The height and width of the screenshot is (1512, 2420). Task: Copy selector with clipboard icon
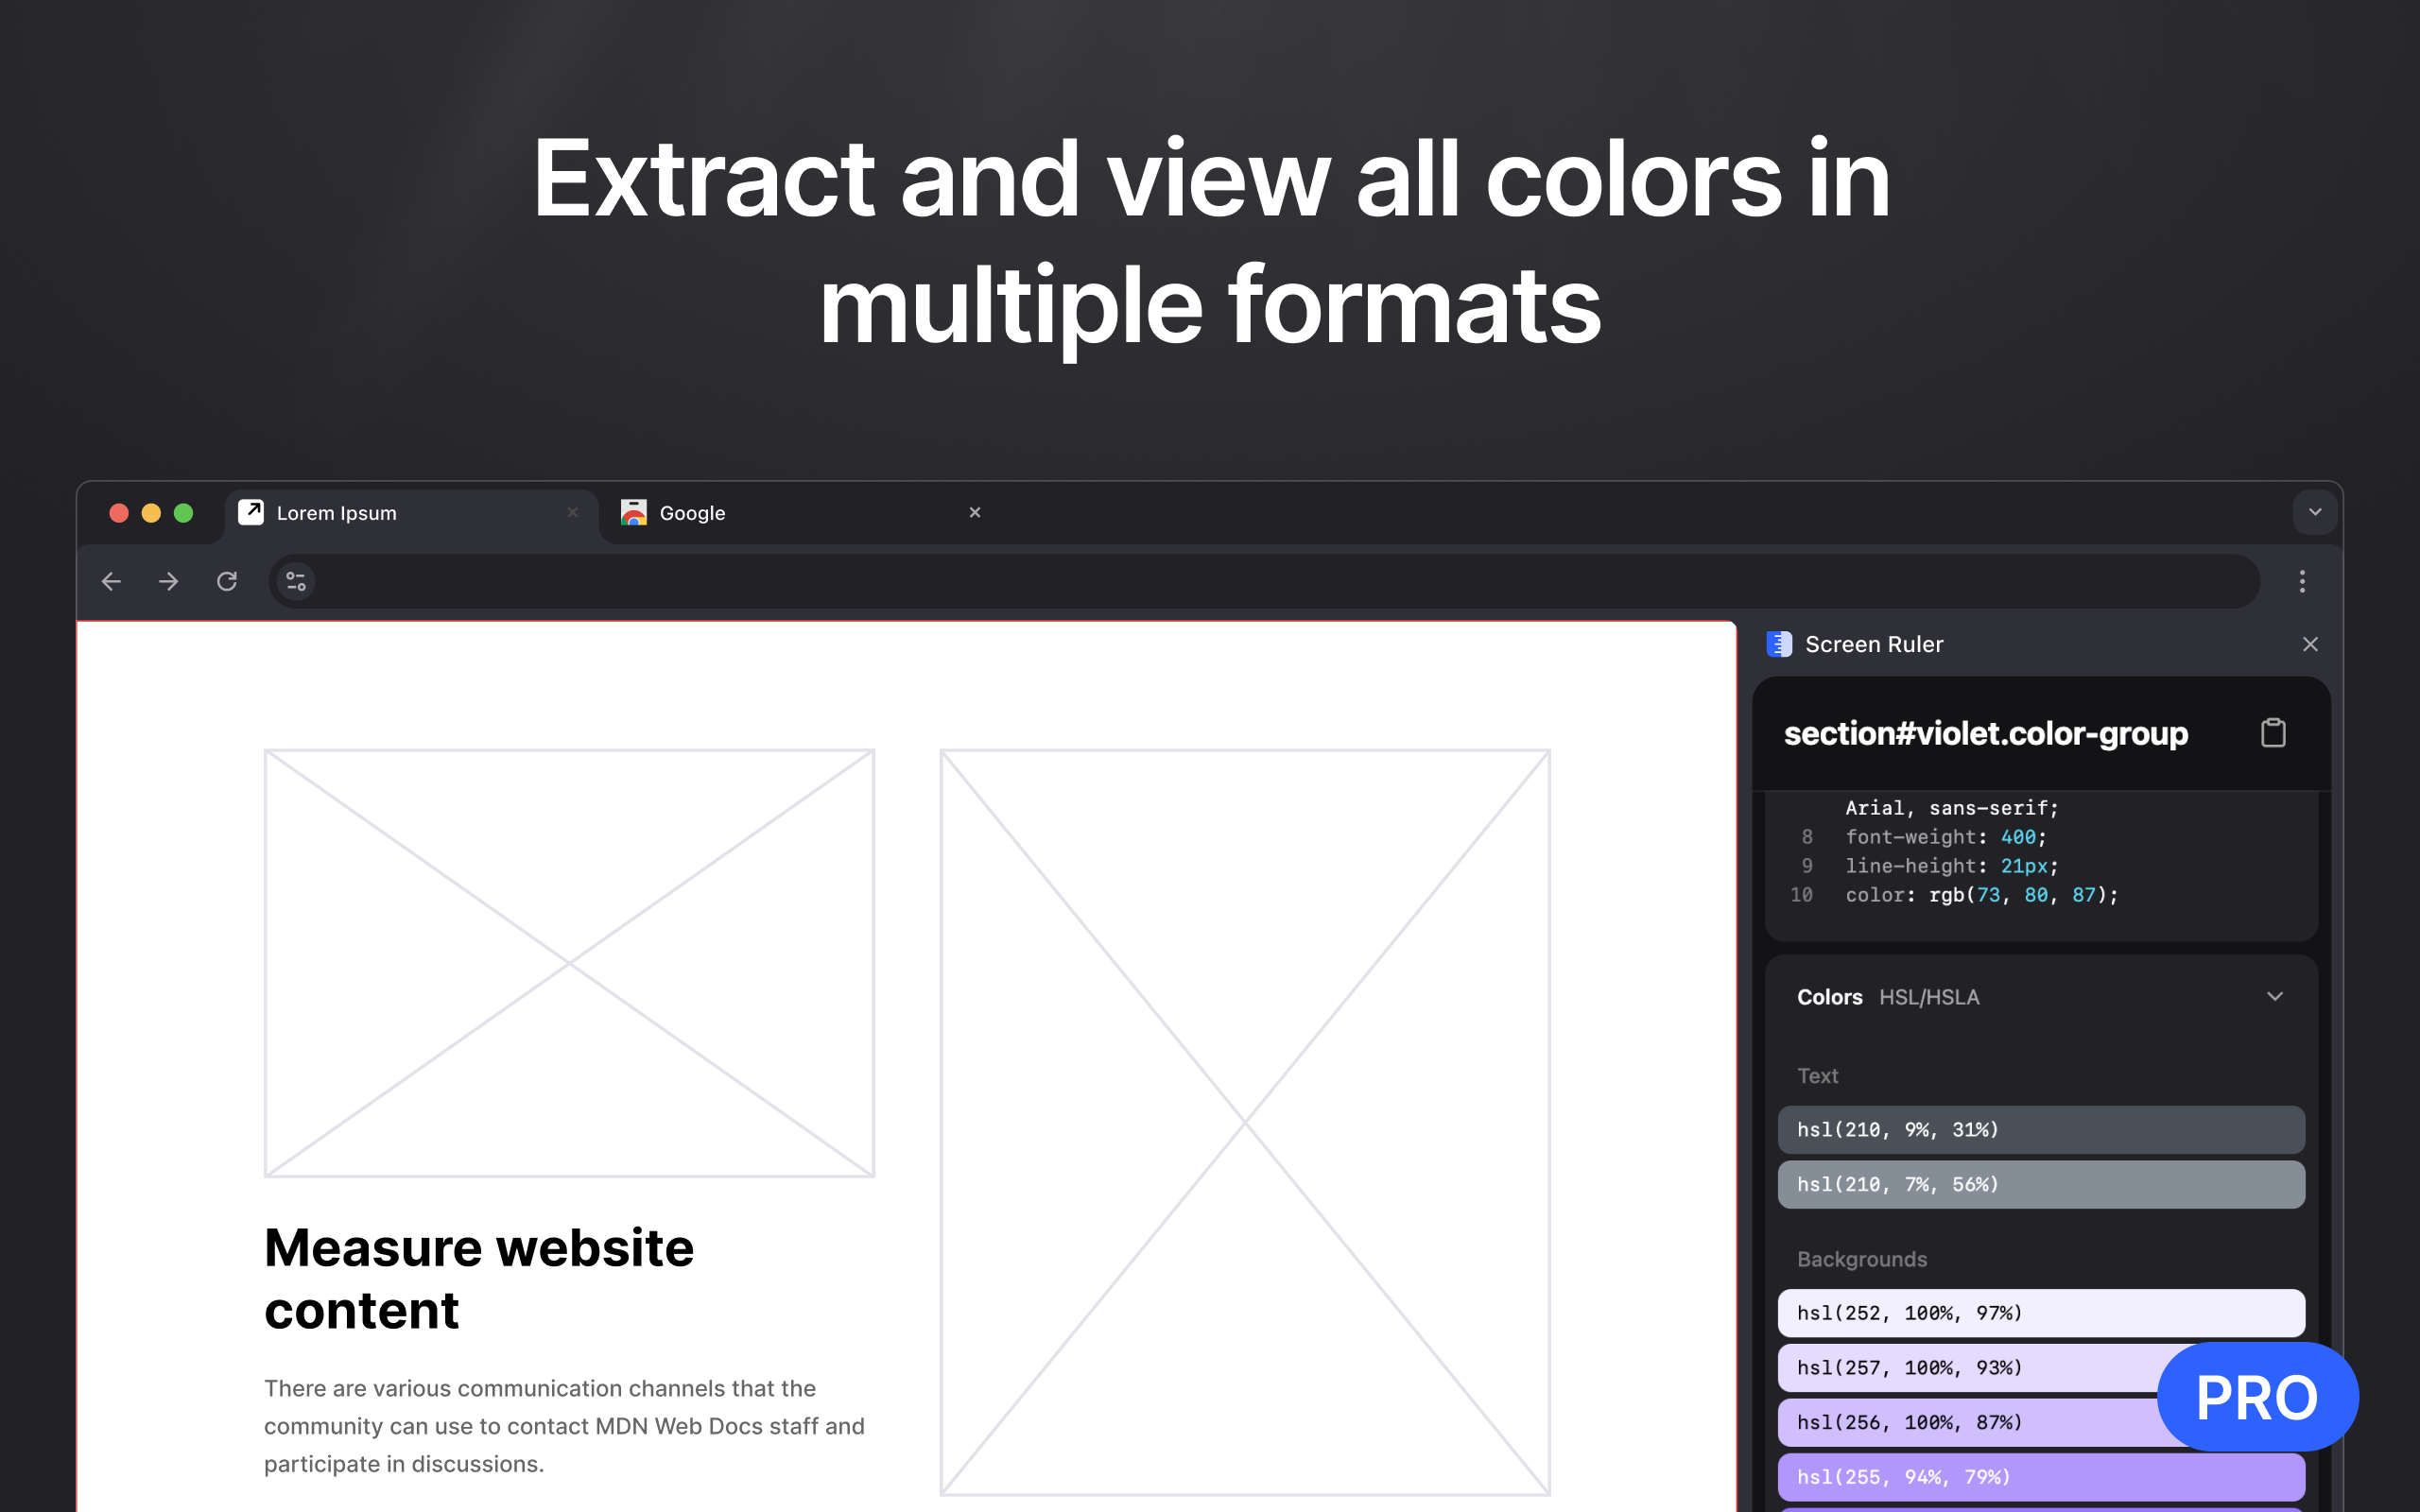coord(2273,733)
